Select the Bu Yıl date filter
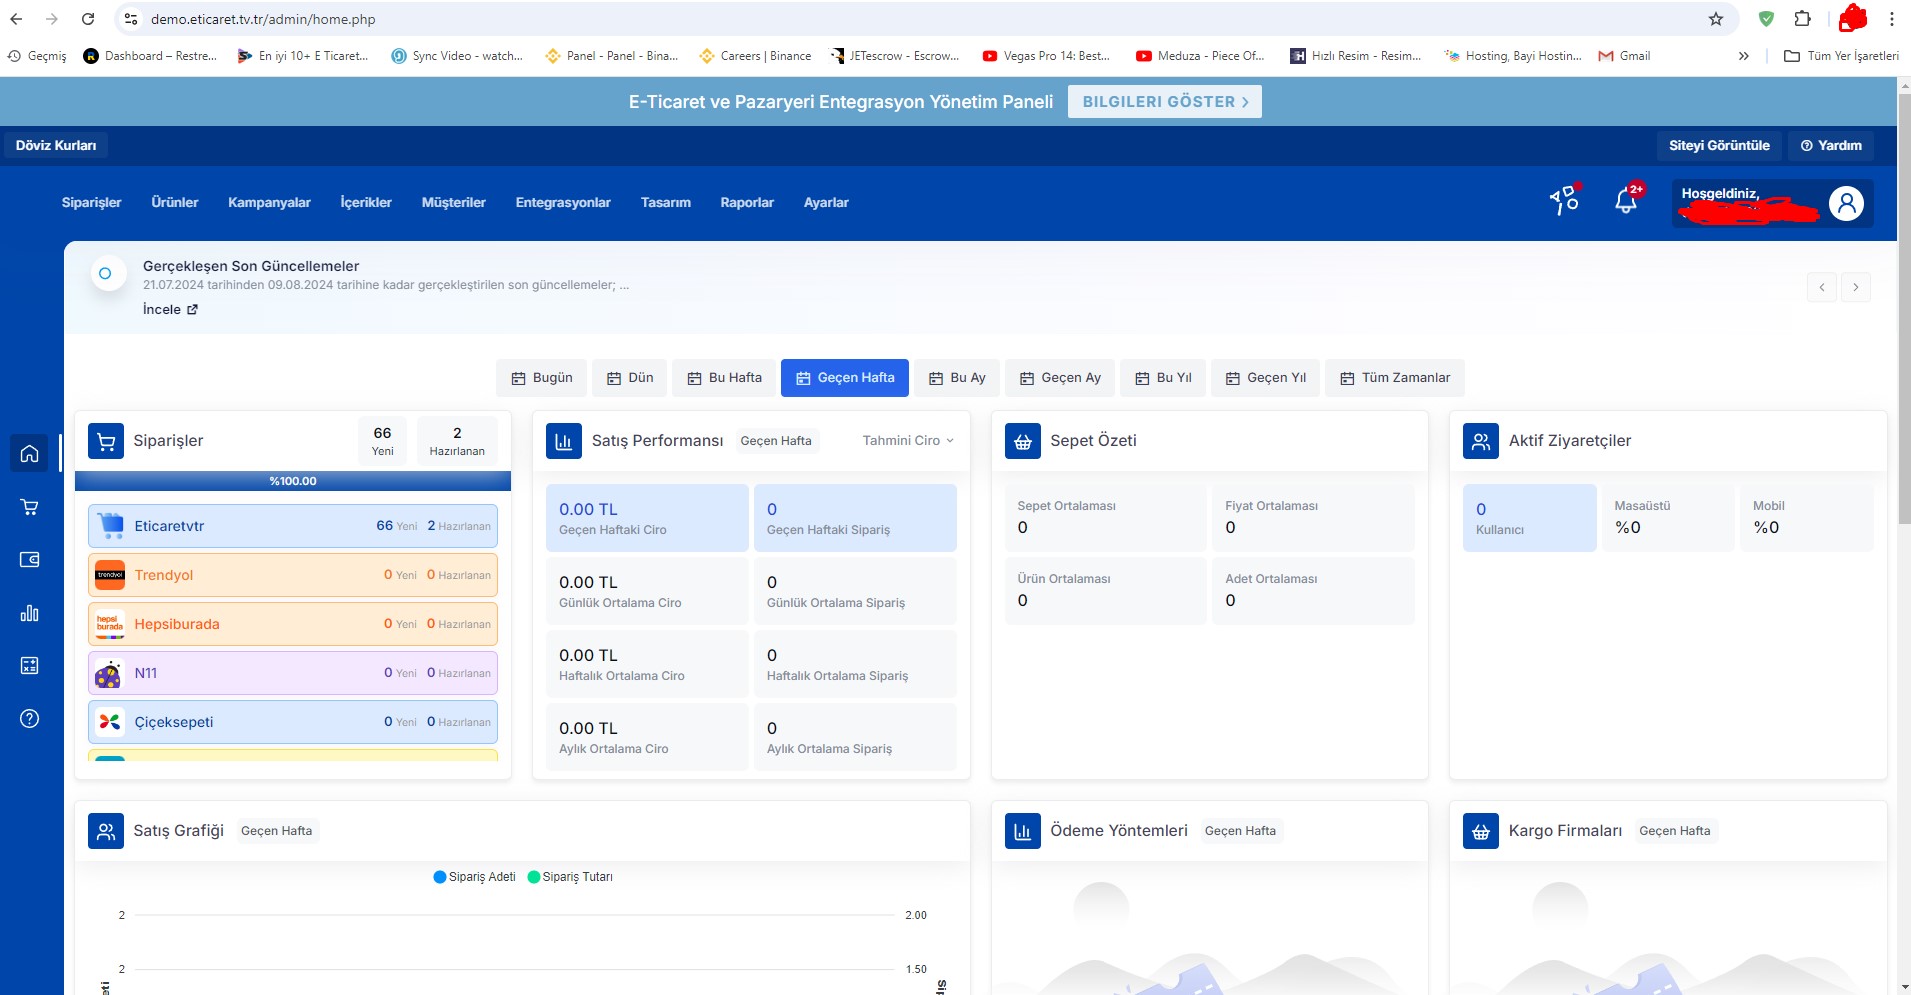The height and width of the screenshot is (995, 1911). click(x=1163, y=378)
